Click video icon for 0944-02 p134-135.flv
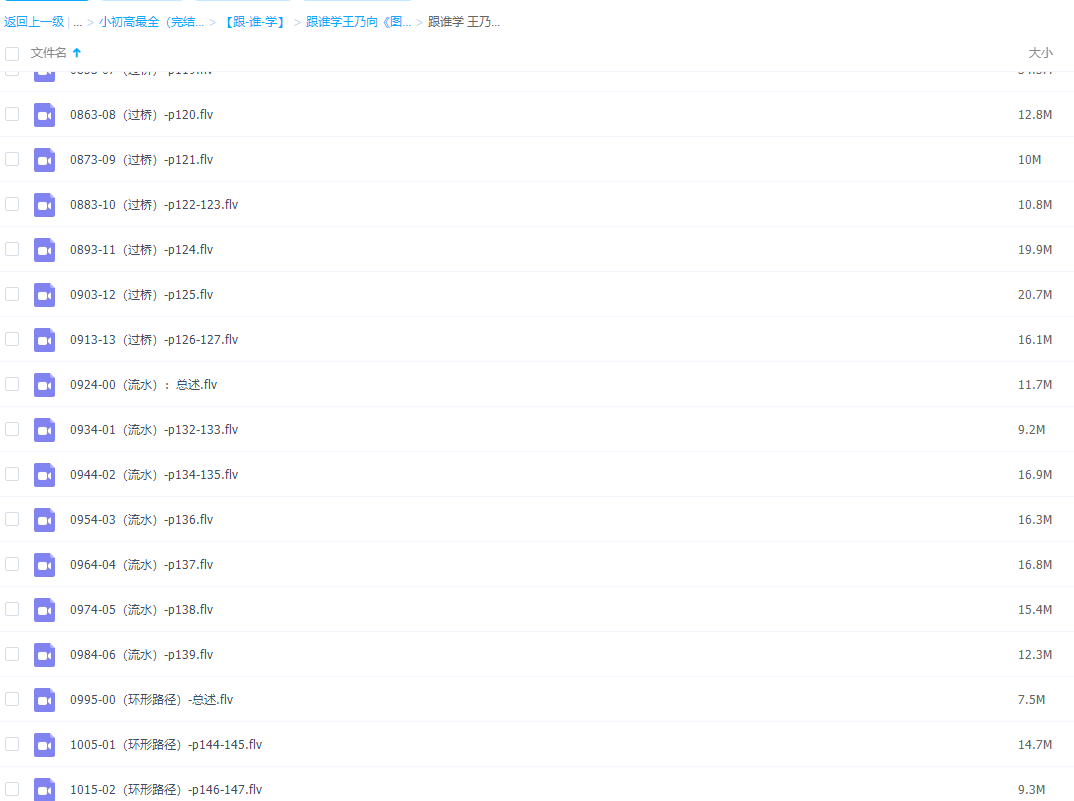 pyautogui.click(x=44, y=475)
